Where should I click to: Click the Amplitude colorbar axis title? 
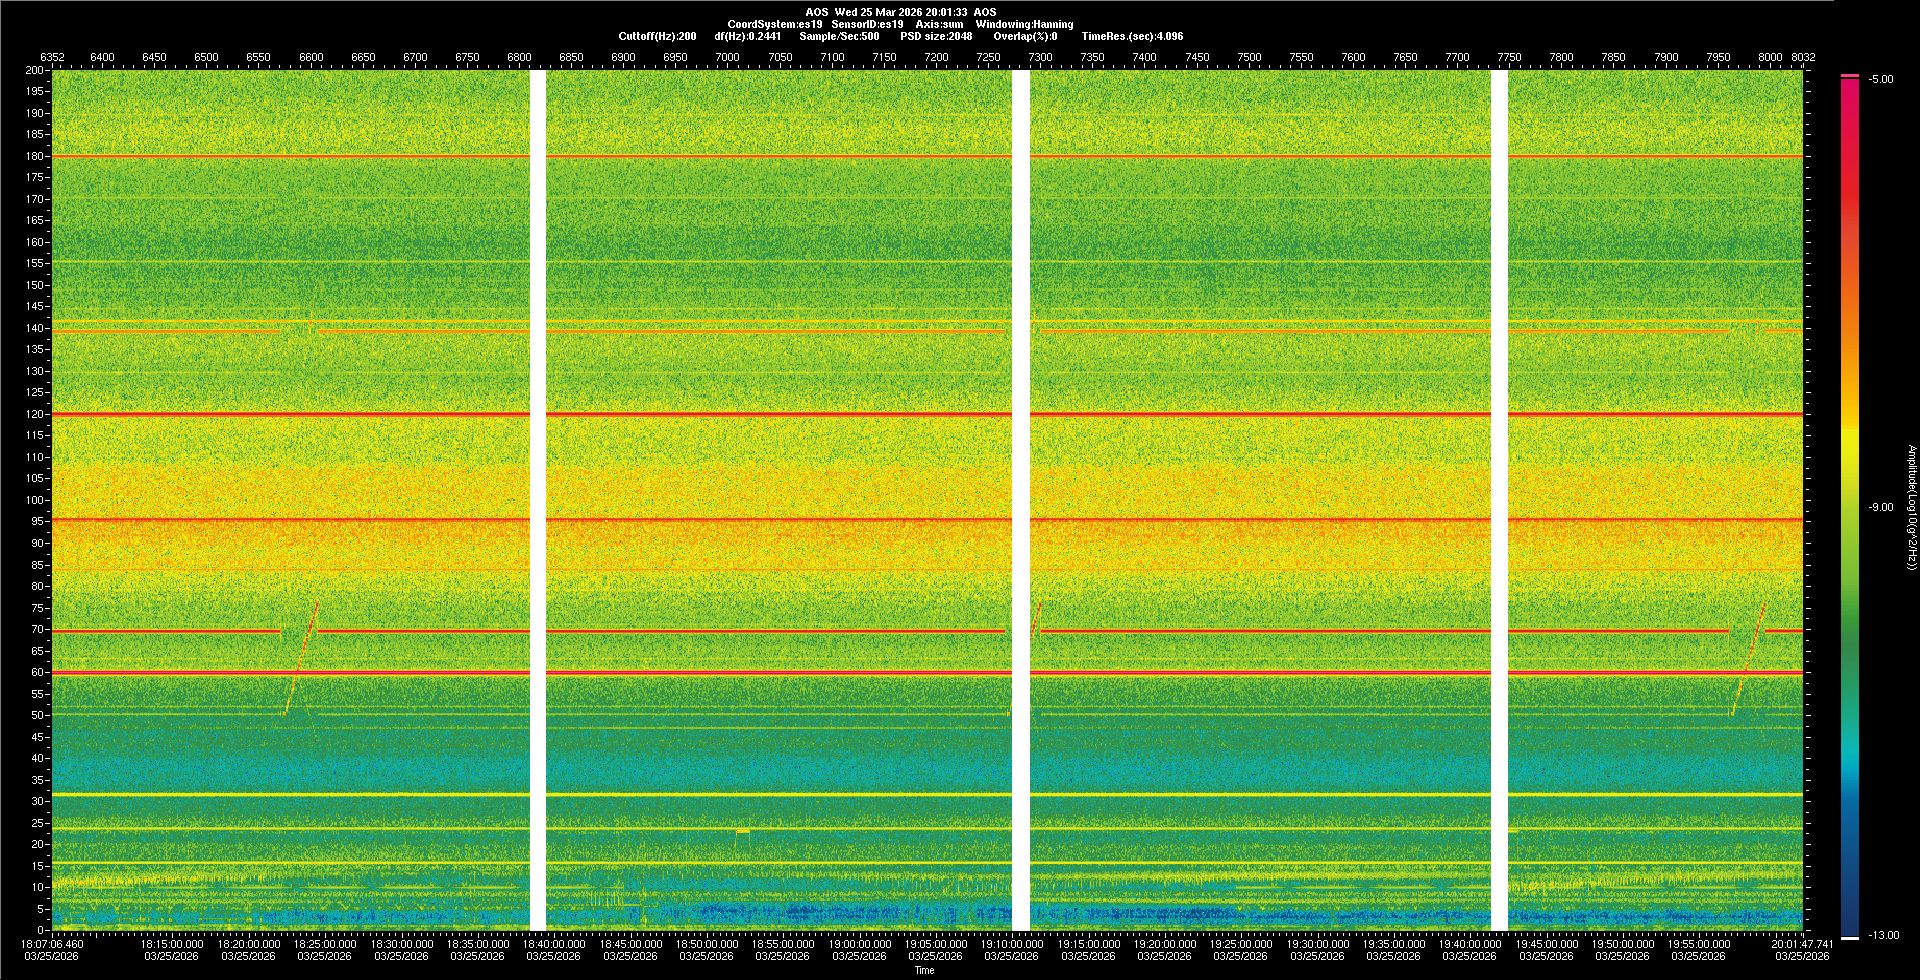[1911, 508]
